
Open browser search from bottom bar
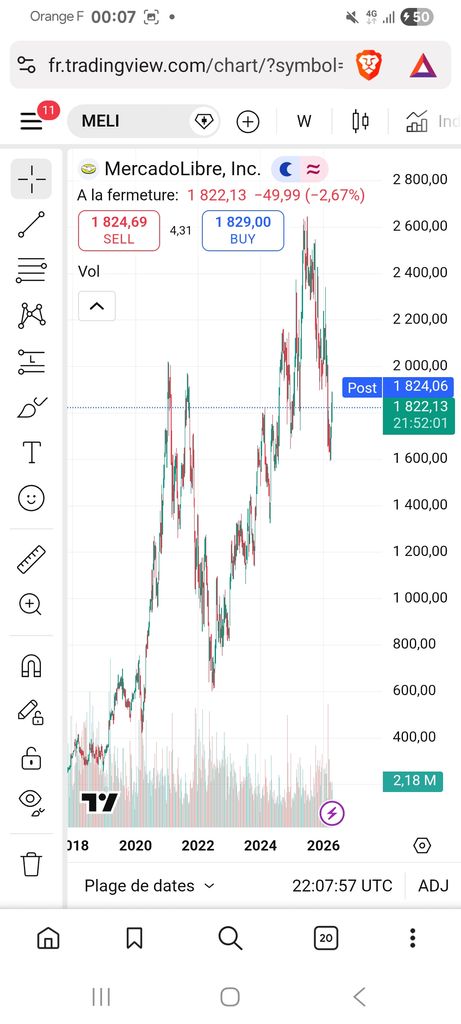click(x=230, y=939)
